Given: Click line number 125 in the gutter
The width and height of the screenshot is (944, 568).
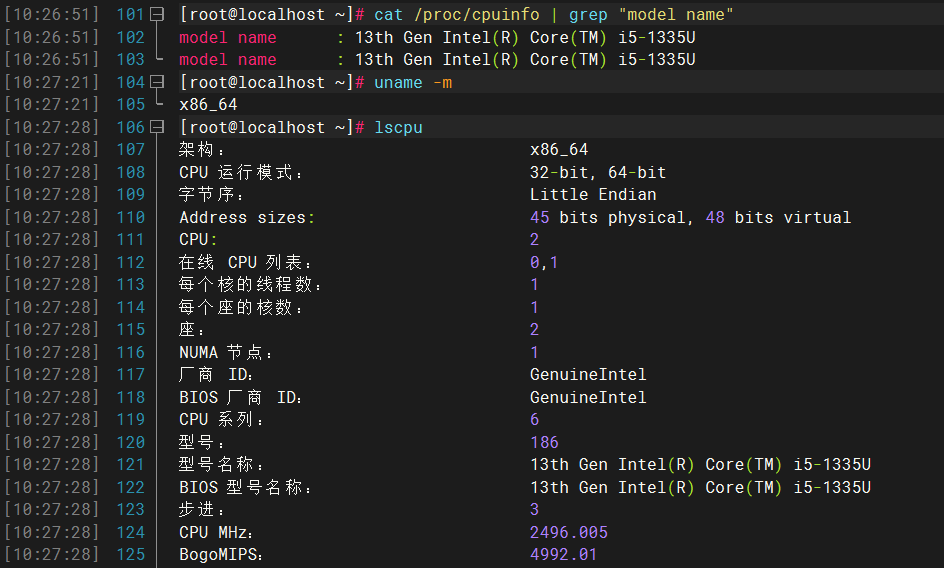Looking at the screenshot, I should [131, 555].
